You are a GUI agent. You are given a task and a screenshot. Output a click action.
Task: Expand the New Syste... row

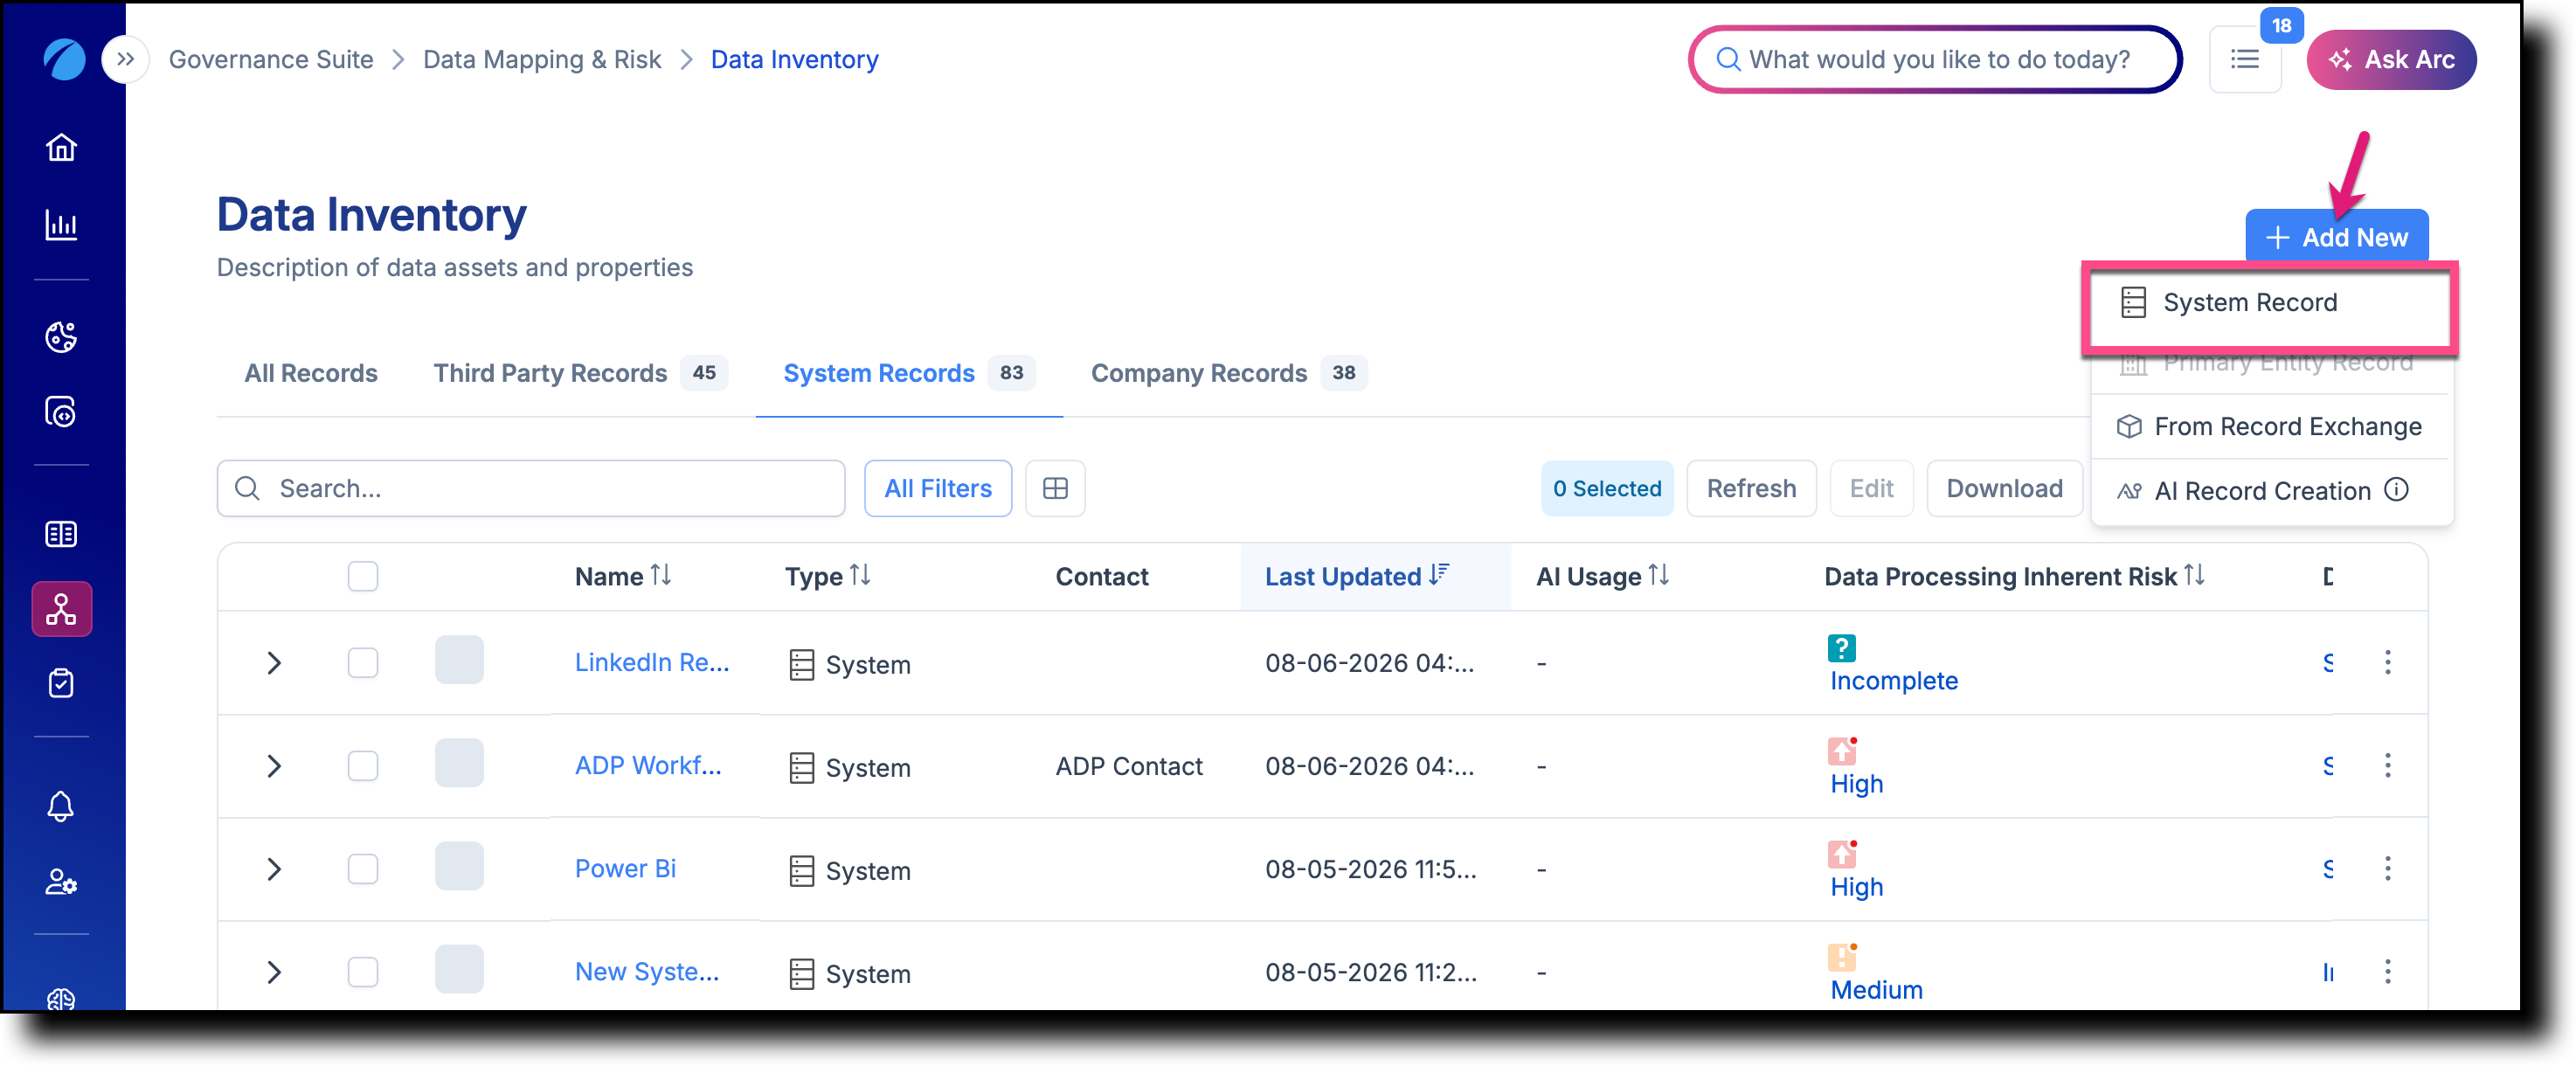(274, 971)
